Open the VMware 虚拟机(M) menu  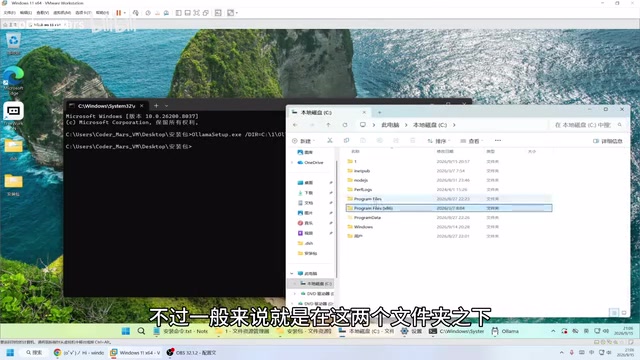pos(62,13)
